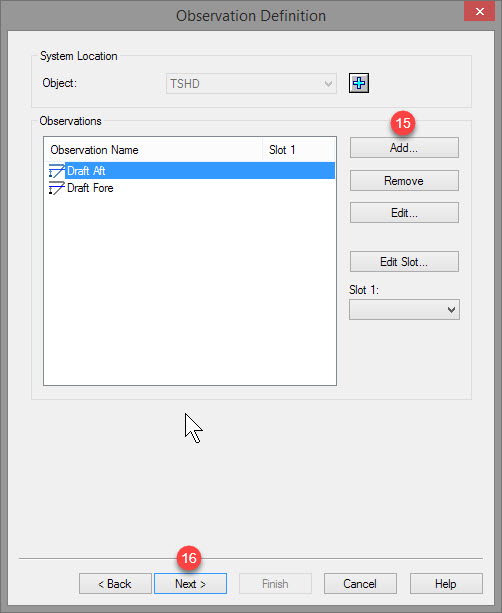Viewport: 502px width, 613px height.
Task: Click the Draft Fore observation icon
Action: tap(56, 188)
